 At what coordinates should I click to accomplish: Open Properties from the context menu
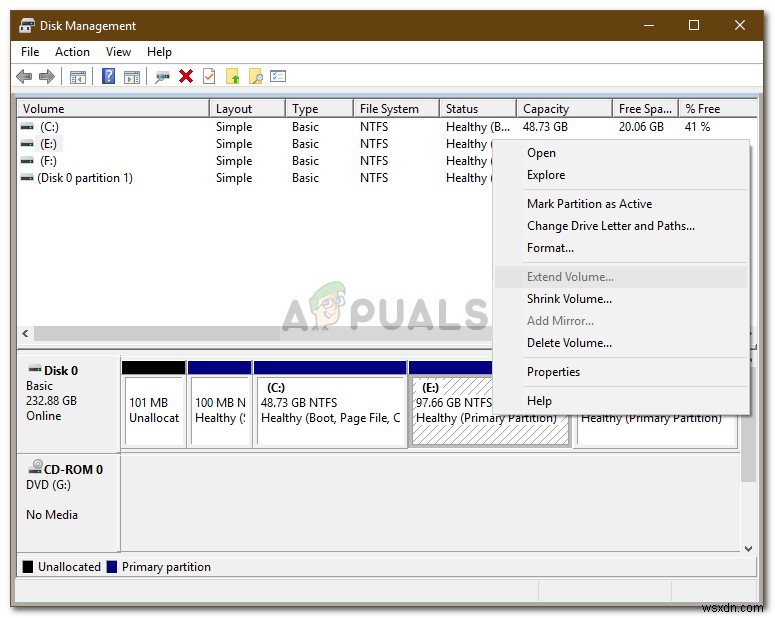point(621,372)
